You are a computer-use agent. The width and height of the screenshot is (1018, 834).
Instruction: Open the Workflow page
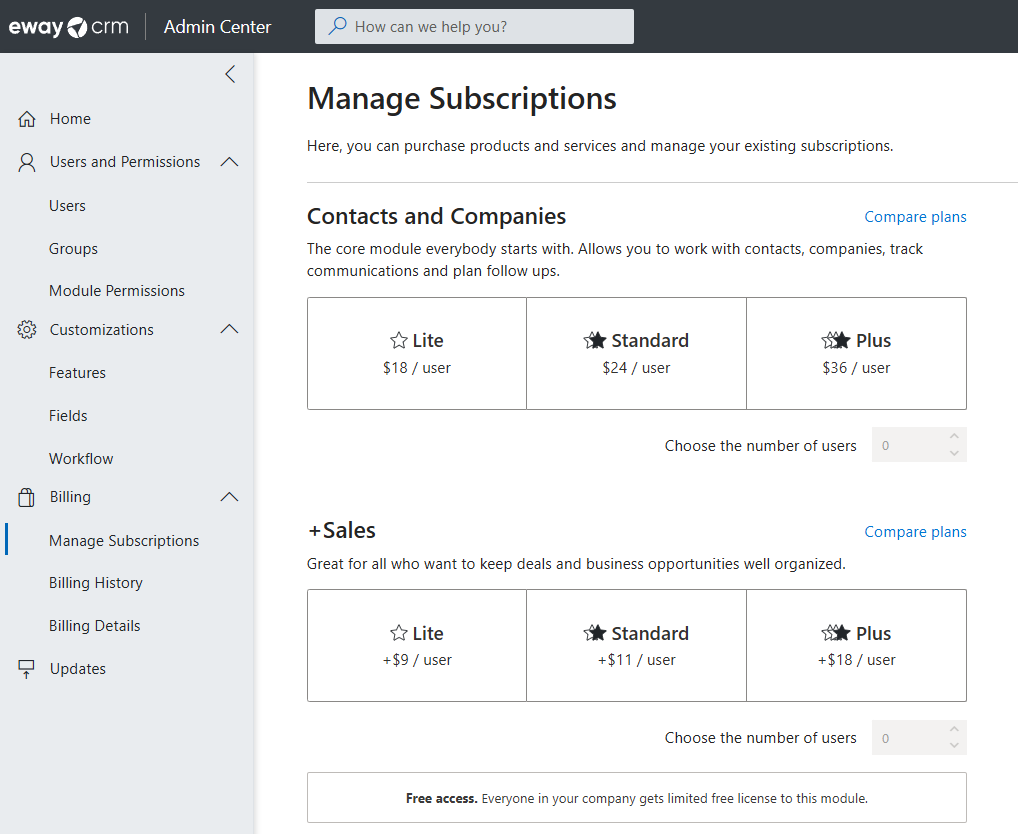[x=81, y=459]
